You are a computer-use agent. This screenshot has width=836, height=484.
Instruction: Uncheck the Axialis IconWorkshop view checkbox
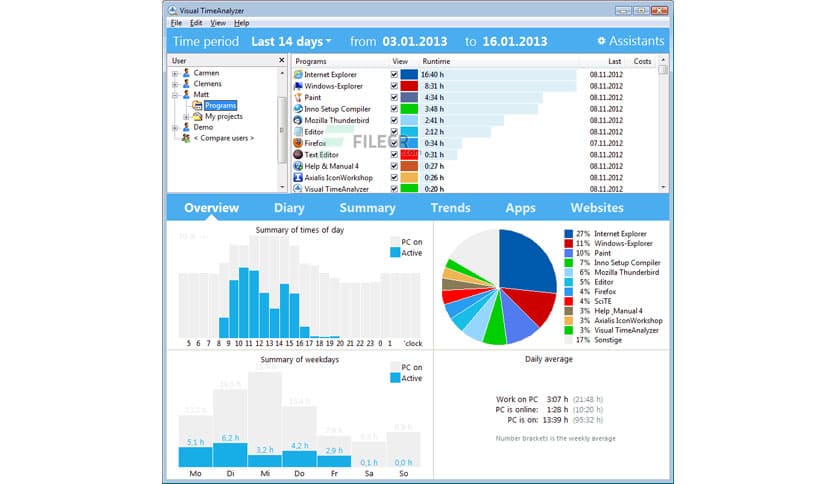(394, 178)
